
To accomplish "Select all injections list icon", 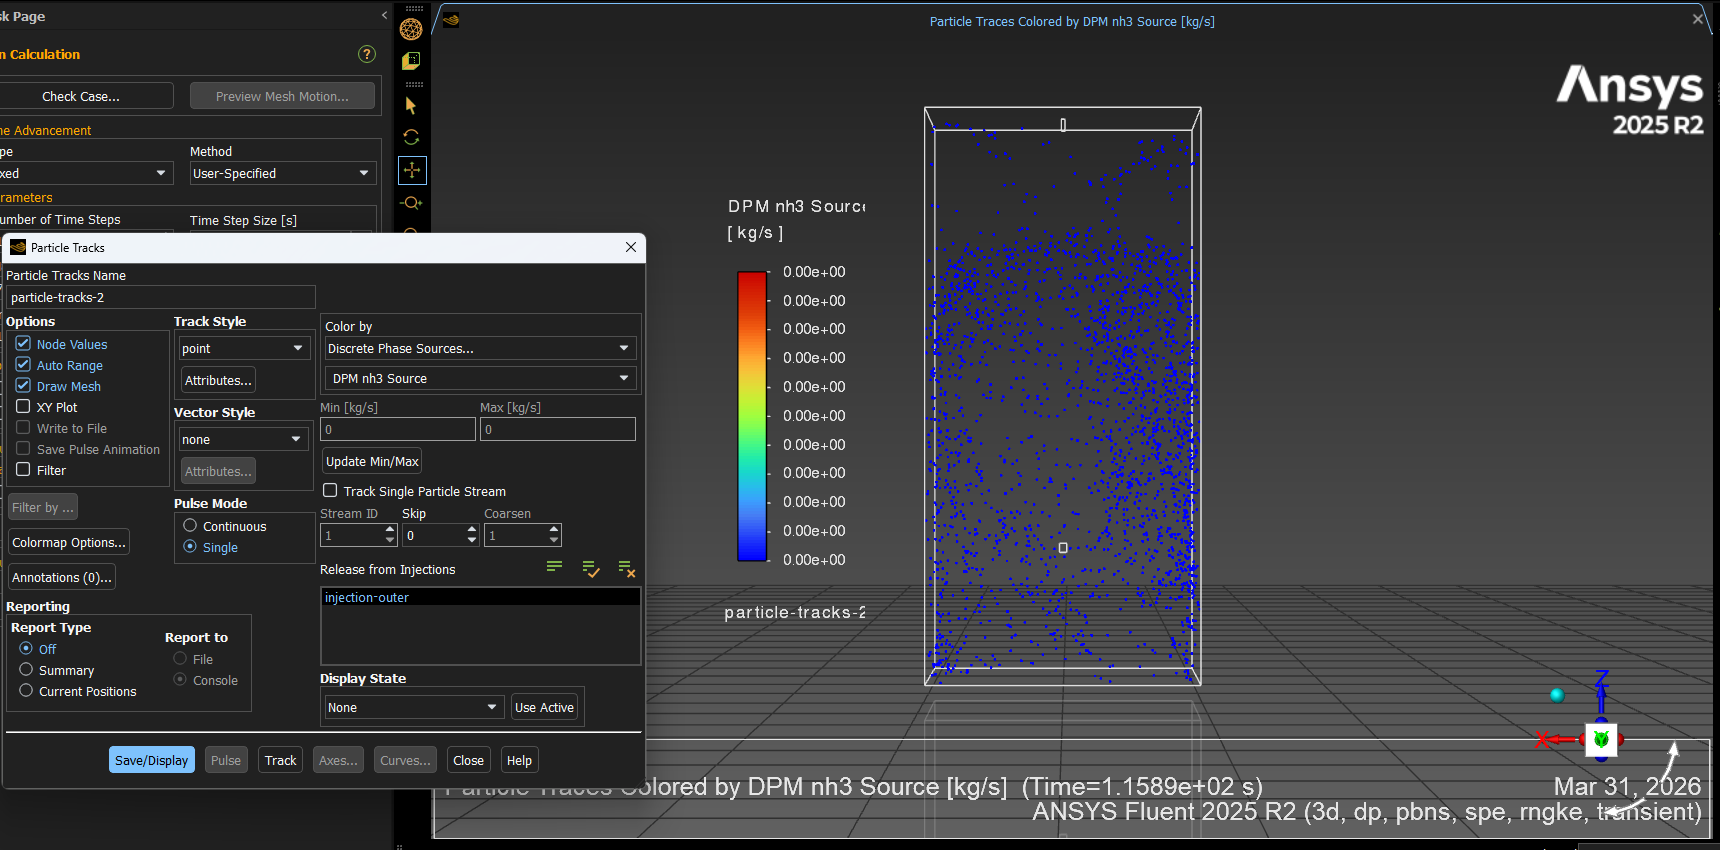I will point(591,569).
